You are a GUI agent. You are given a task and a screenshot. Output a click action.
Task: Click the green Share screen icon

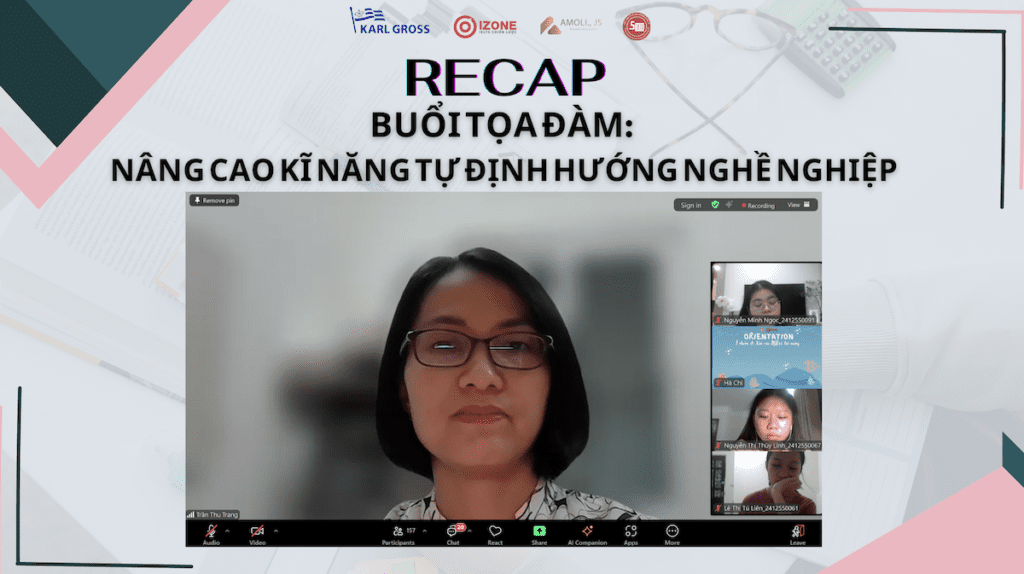pyautogui.click(x=539, y=530)
